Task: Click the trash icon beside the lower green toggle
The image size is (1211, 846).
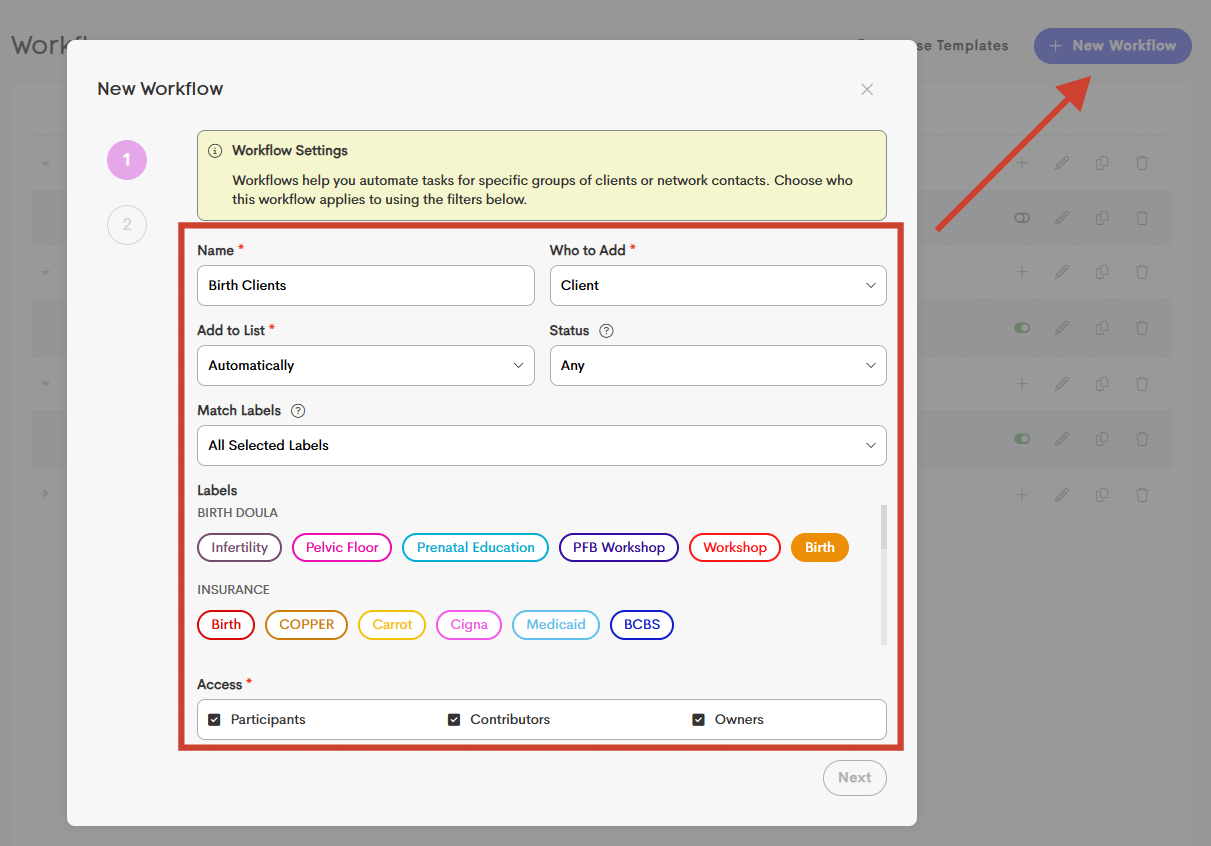Action: point(1142,439)
